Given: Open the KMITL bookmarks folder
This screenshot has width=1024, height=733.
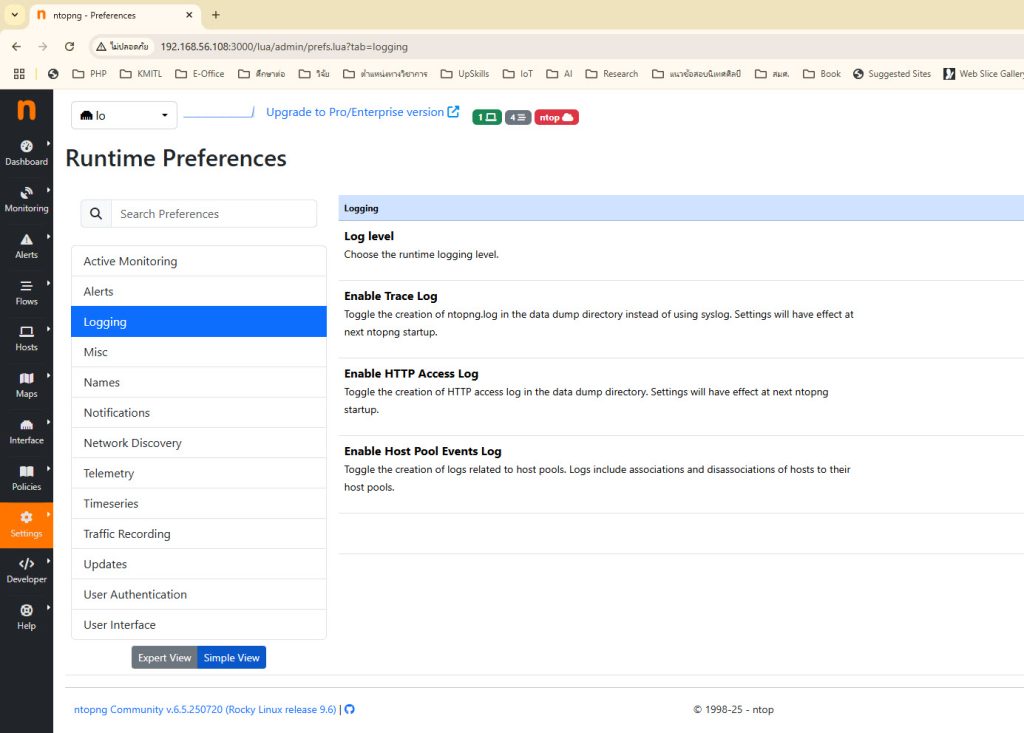Looking at the screenshot, I should [141, 74].
